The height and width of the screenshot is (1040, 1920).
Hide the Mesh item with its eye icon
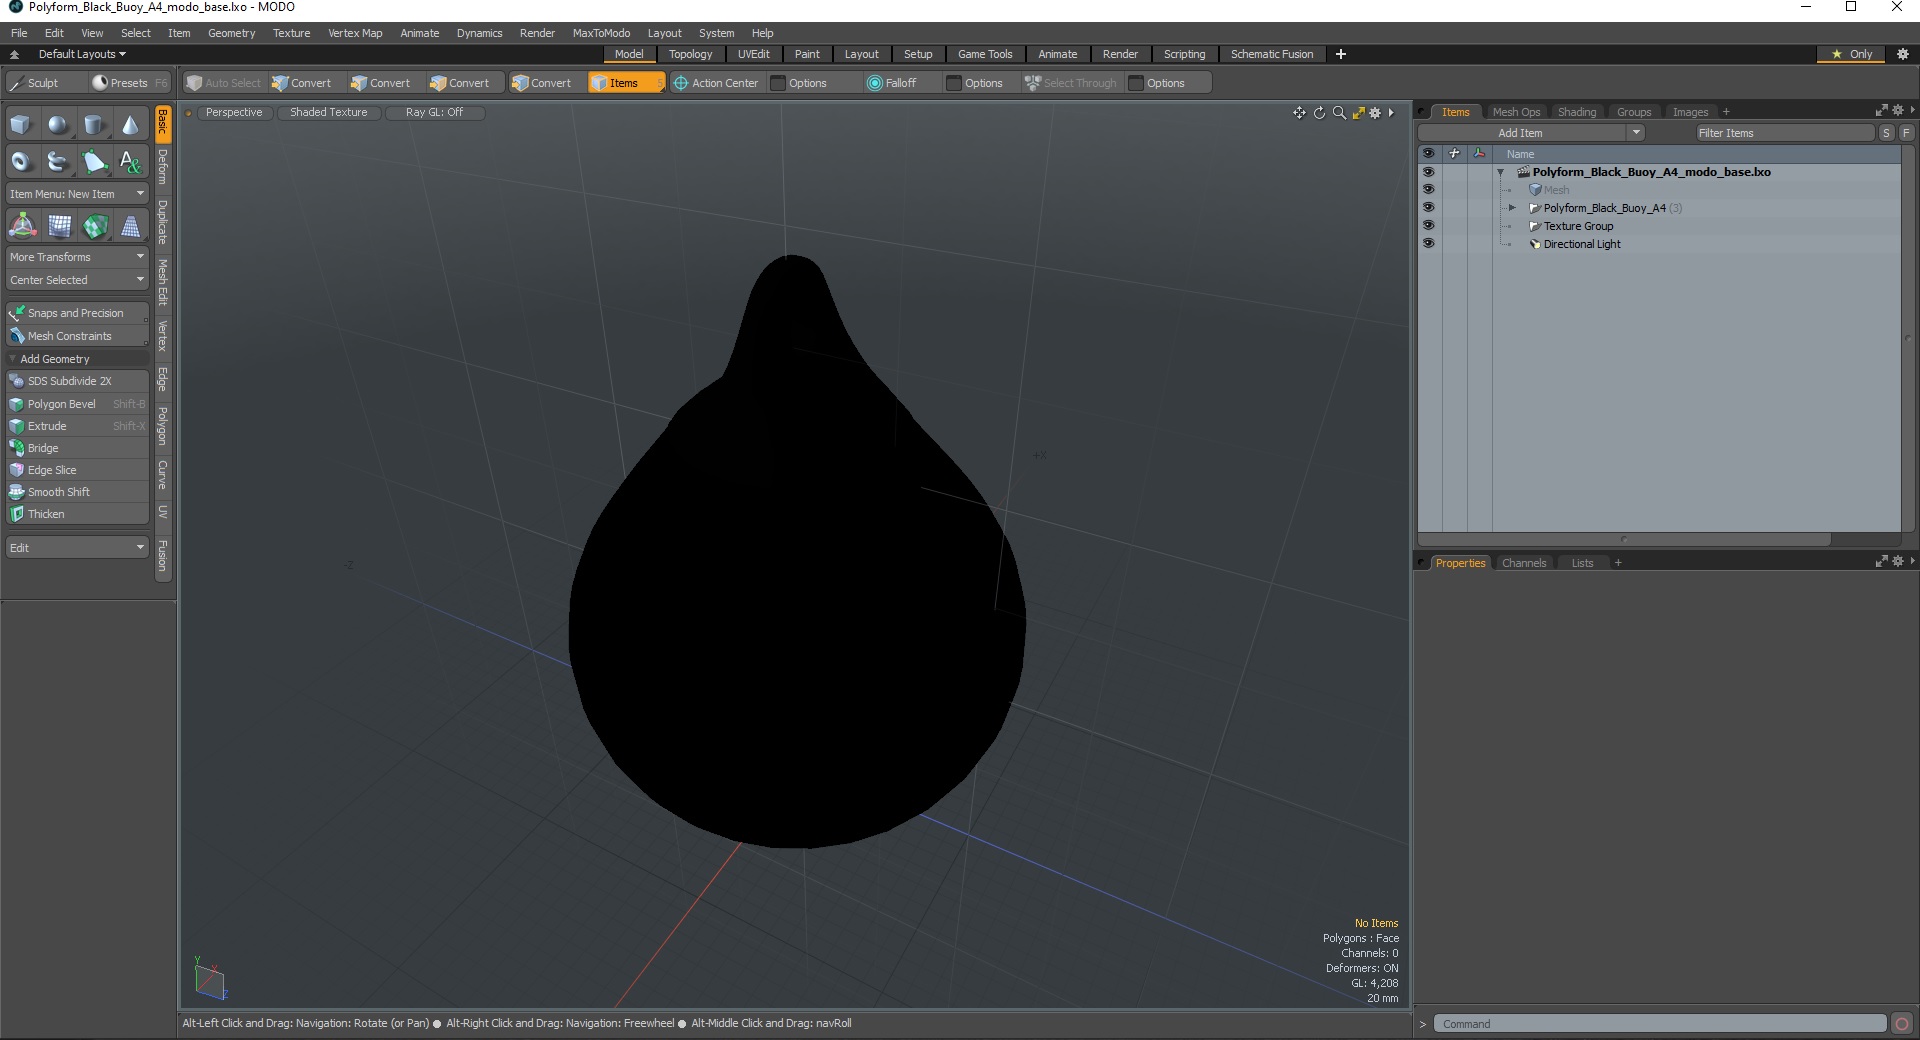pyautogui.click(x=1428, y=189)
